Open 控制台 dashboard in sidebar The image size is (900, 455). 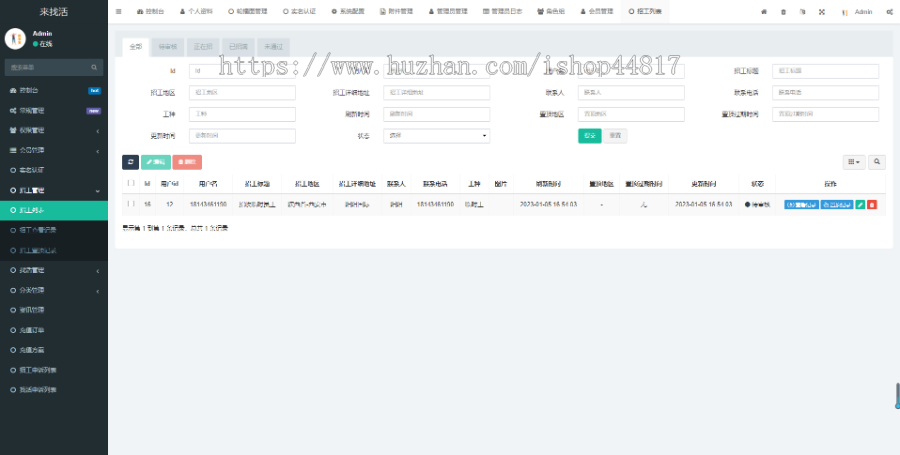[x=54, y=90]
